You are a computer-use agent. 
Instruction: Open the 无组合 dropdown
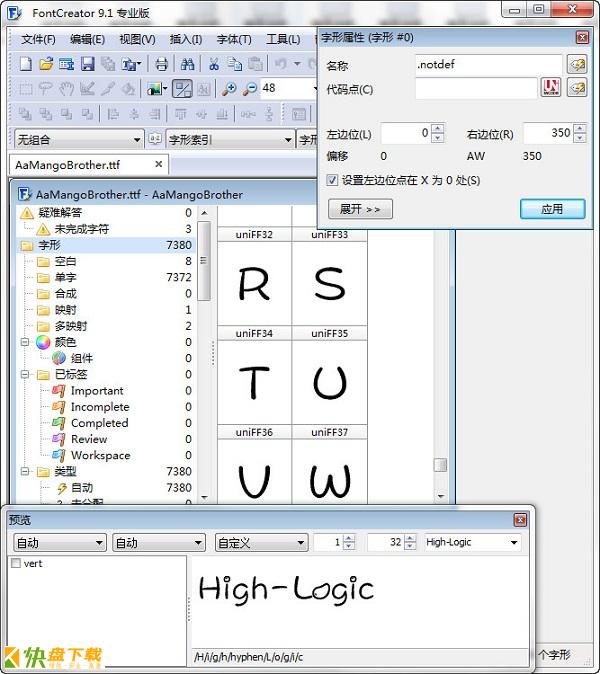tap(79, 139)
